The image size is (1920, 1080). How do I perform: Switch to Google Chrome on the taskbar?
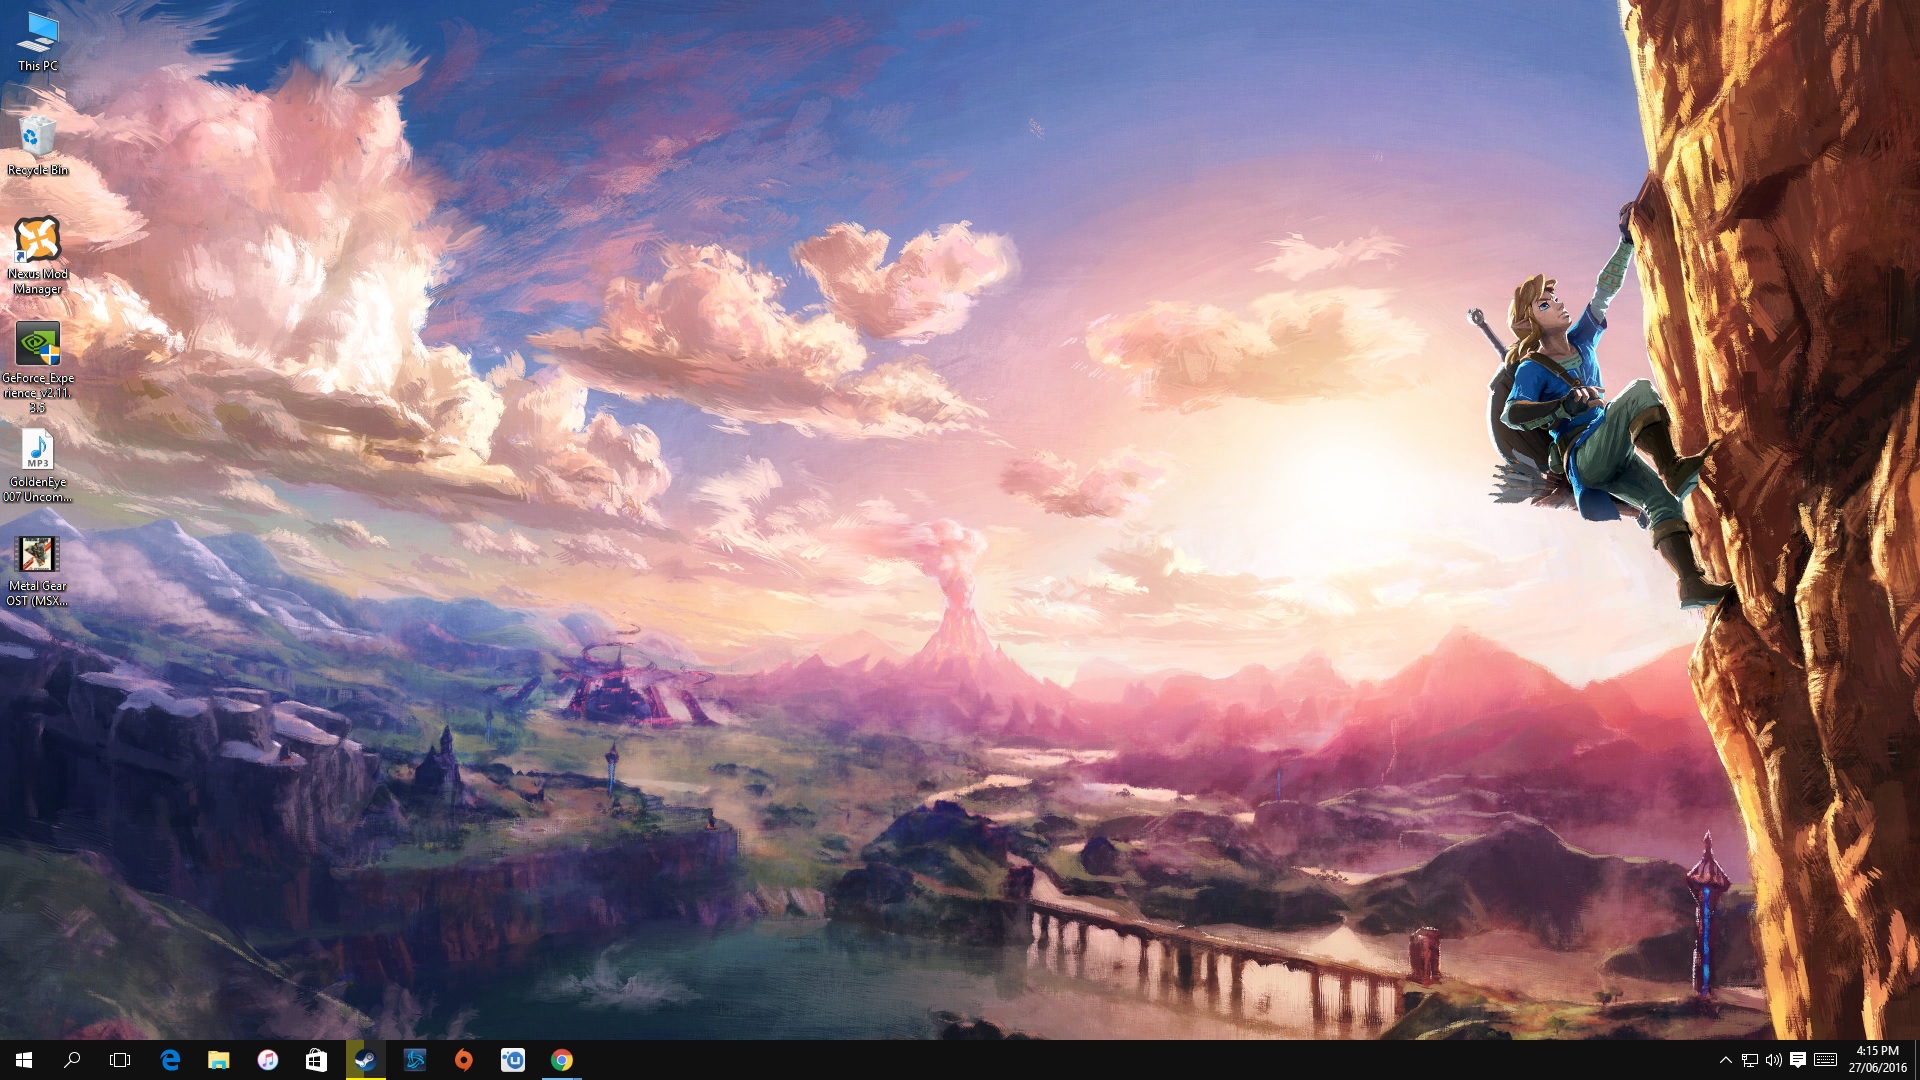tap(562, 1060)
